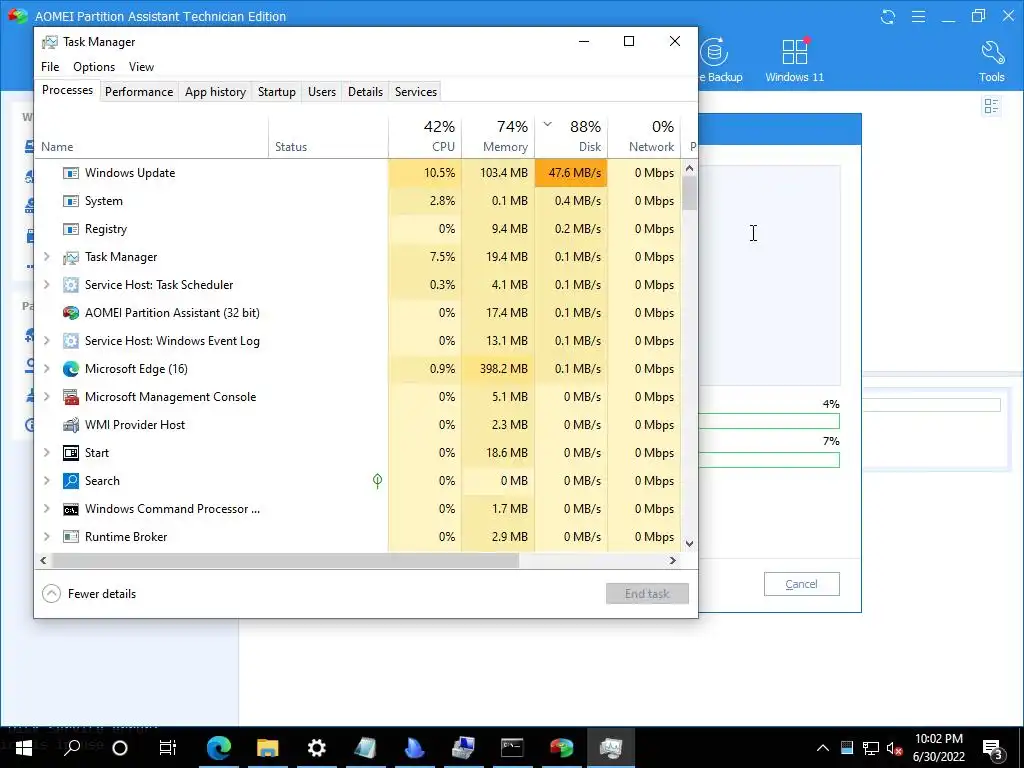Open Microsoft Edge from the taskbar

tap(219, 747)
